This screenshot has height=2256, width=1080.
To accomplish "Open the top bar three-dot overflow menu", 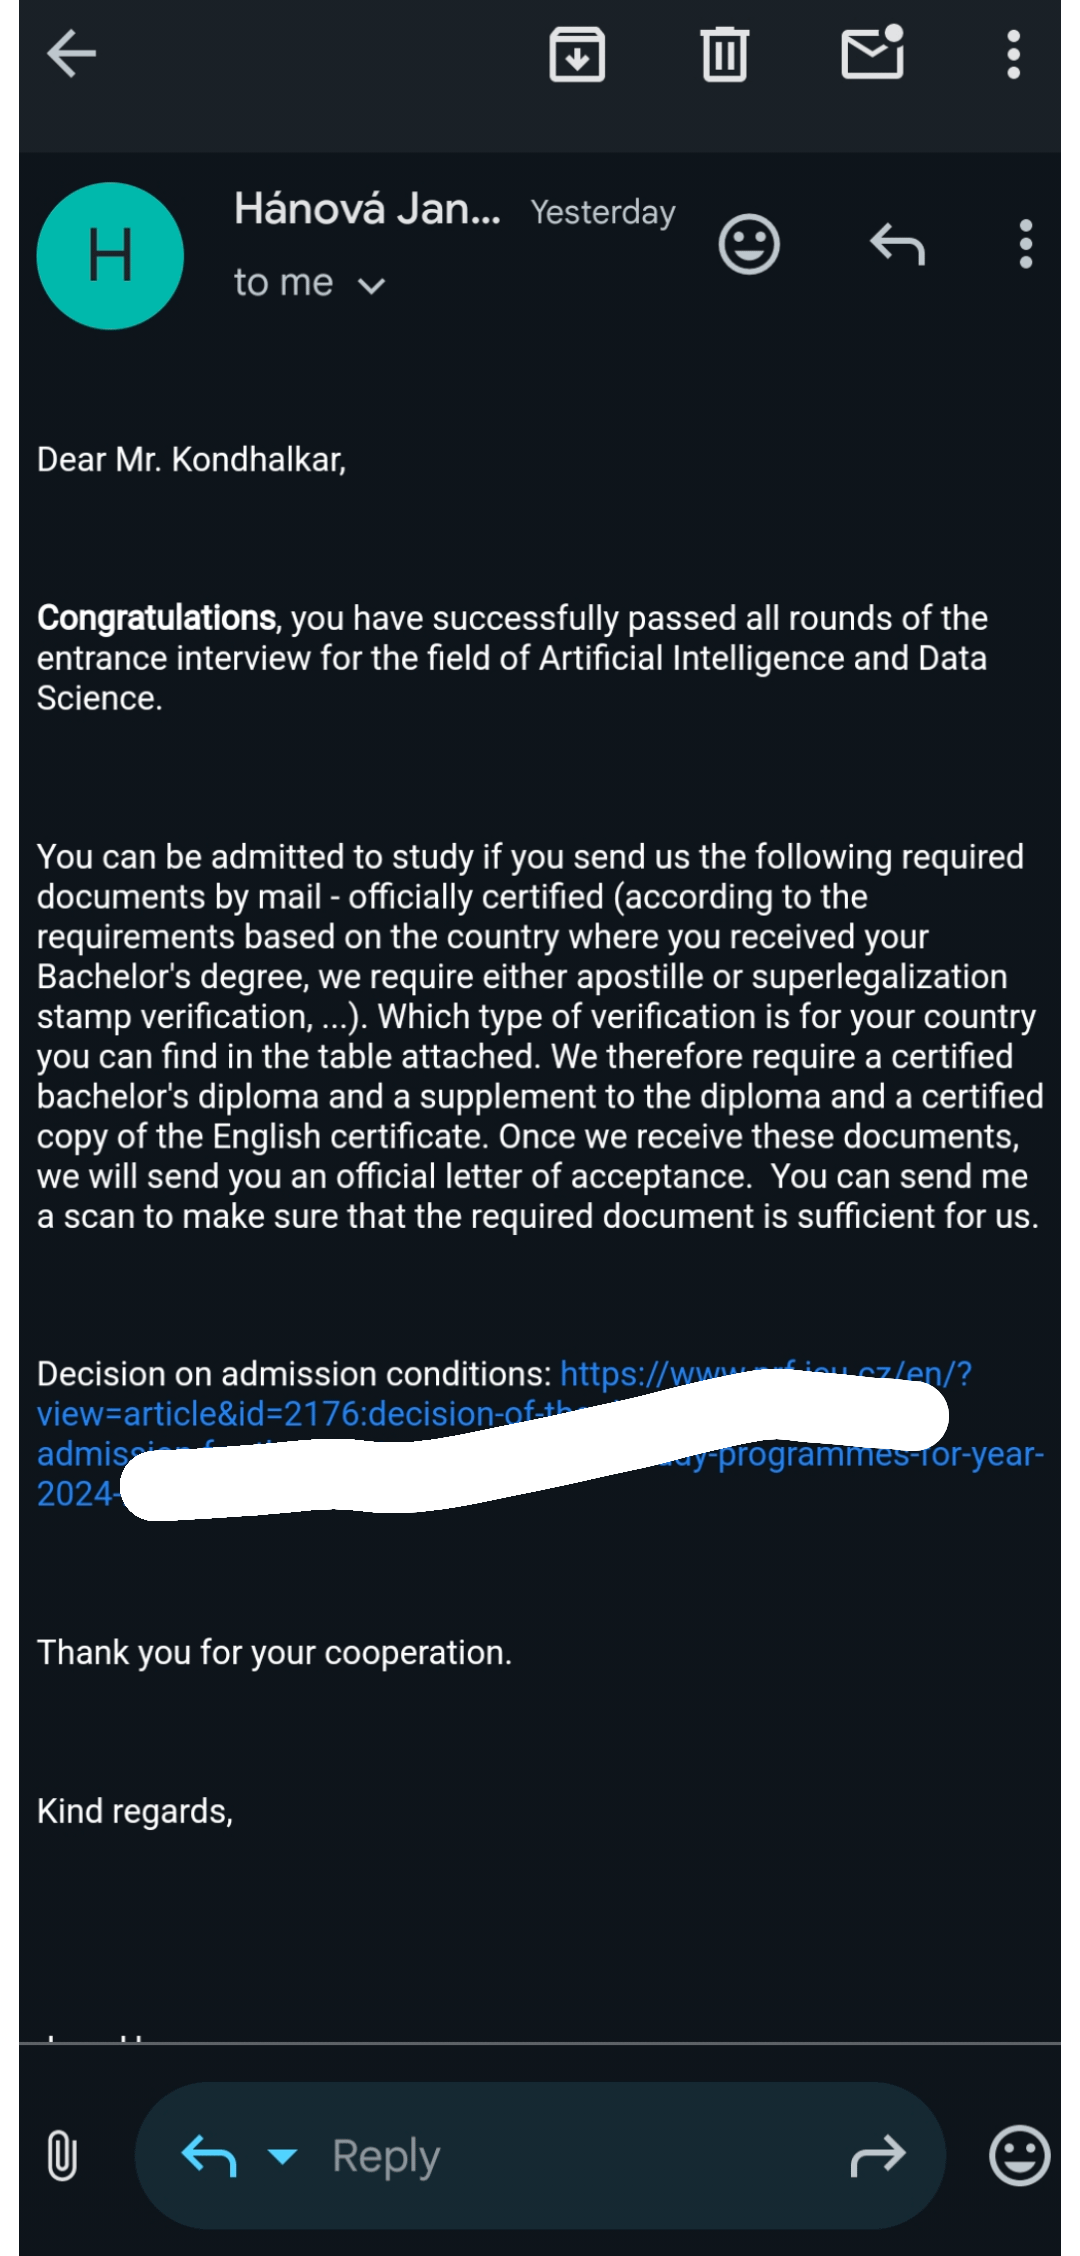I will click(x=1013, y=54).
